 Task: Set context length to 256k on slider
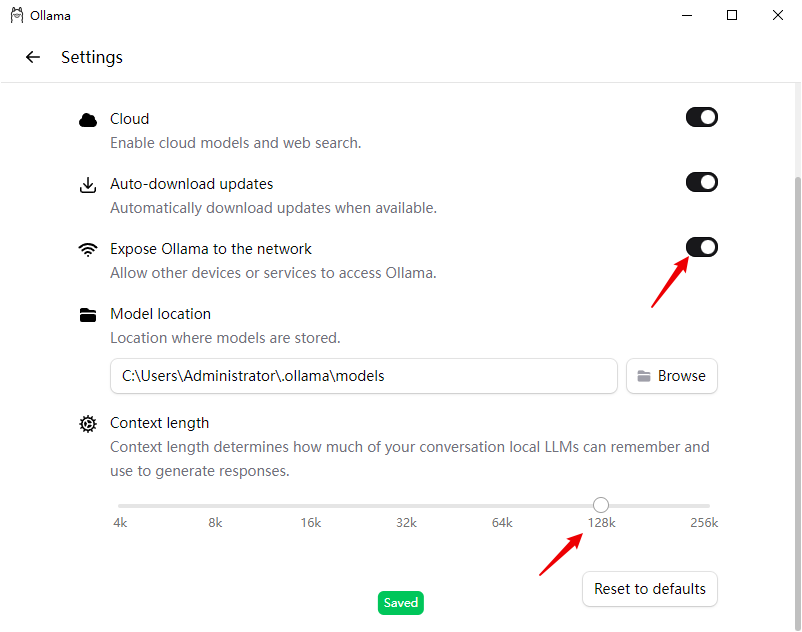point(708,506)
